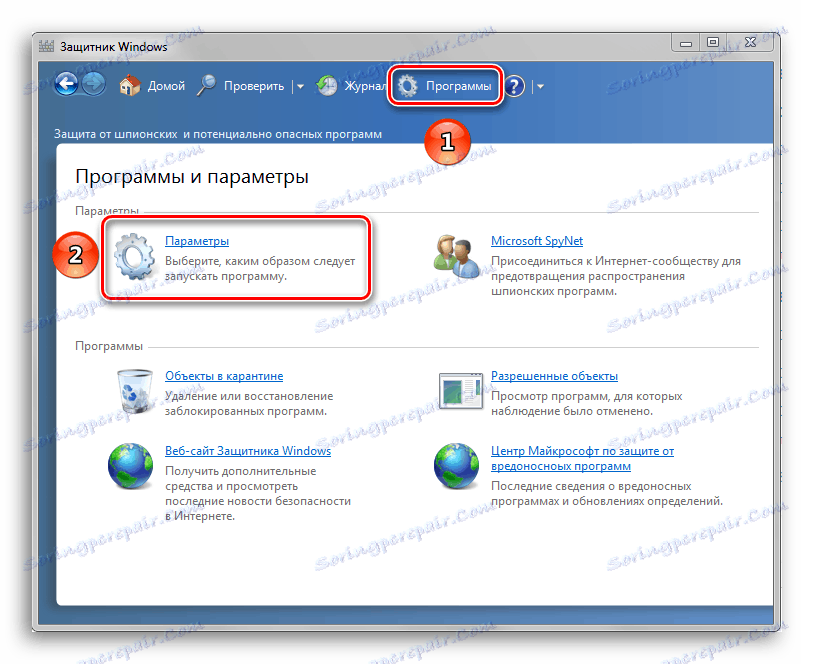Viewport: 814px width, 664px height.
Task: Open the Программы toolbar item
Action: coord(458,86)
